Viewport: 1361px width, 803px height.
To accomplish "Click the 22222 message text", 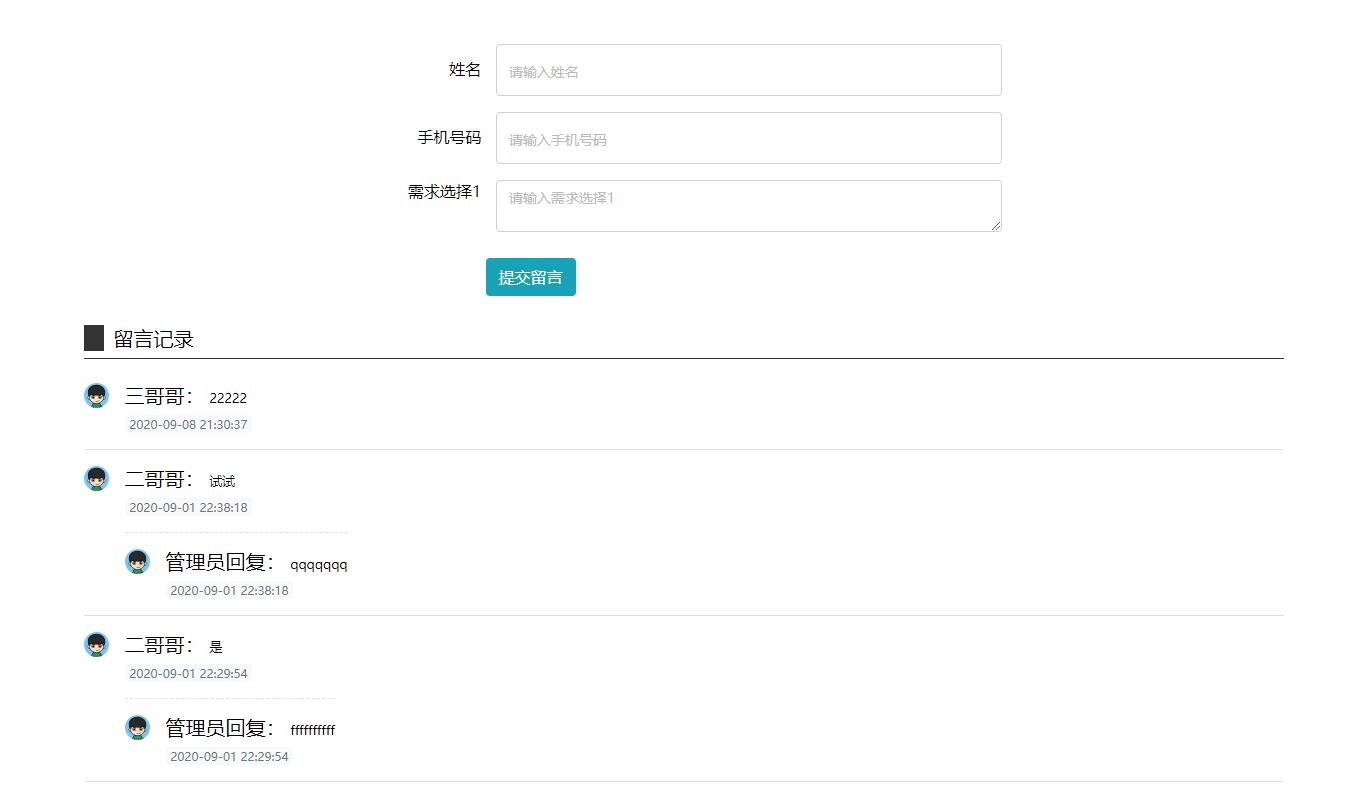I will [x=228, y=398].
